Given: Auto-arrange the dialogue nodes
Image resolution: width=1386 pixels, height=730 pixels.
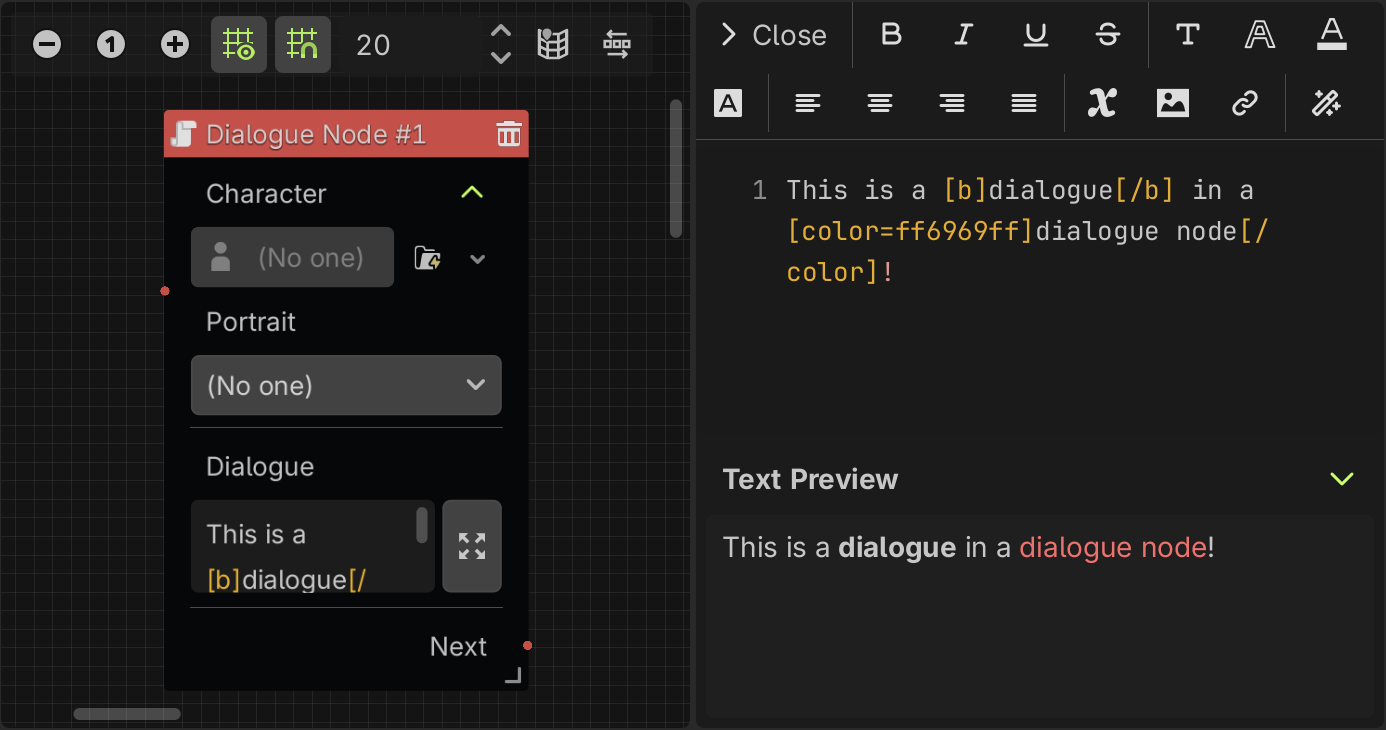Looking at the screenshot, I should (x=617, y=44).
